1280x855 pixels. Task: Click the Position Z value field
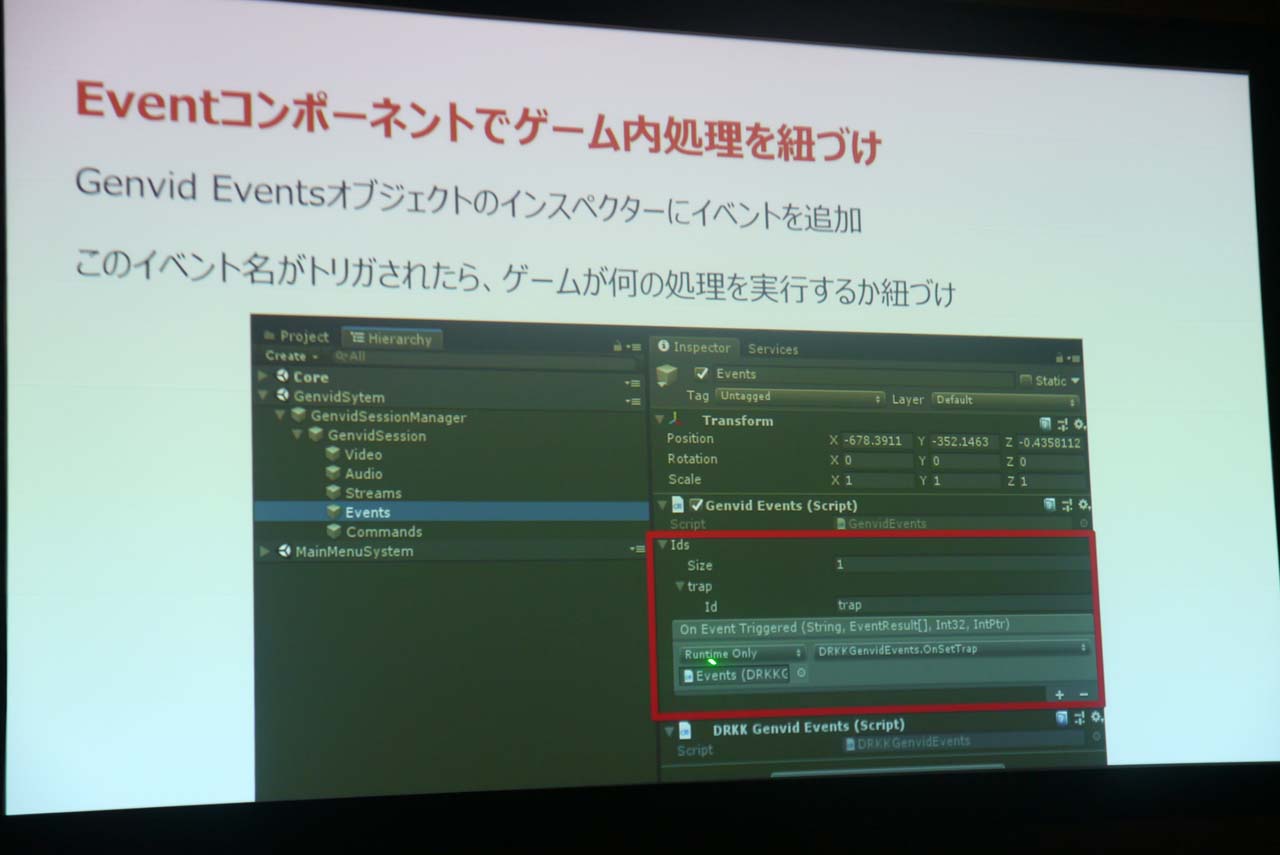click(x=1049, y=442)
